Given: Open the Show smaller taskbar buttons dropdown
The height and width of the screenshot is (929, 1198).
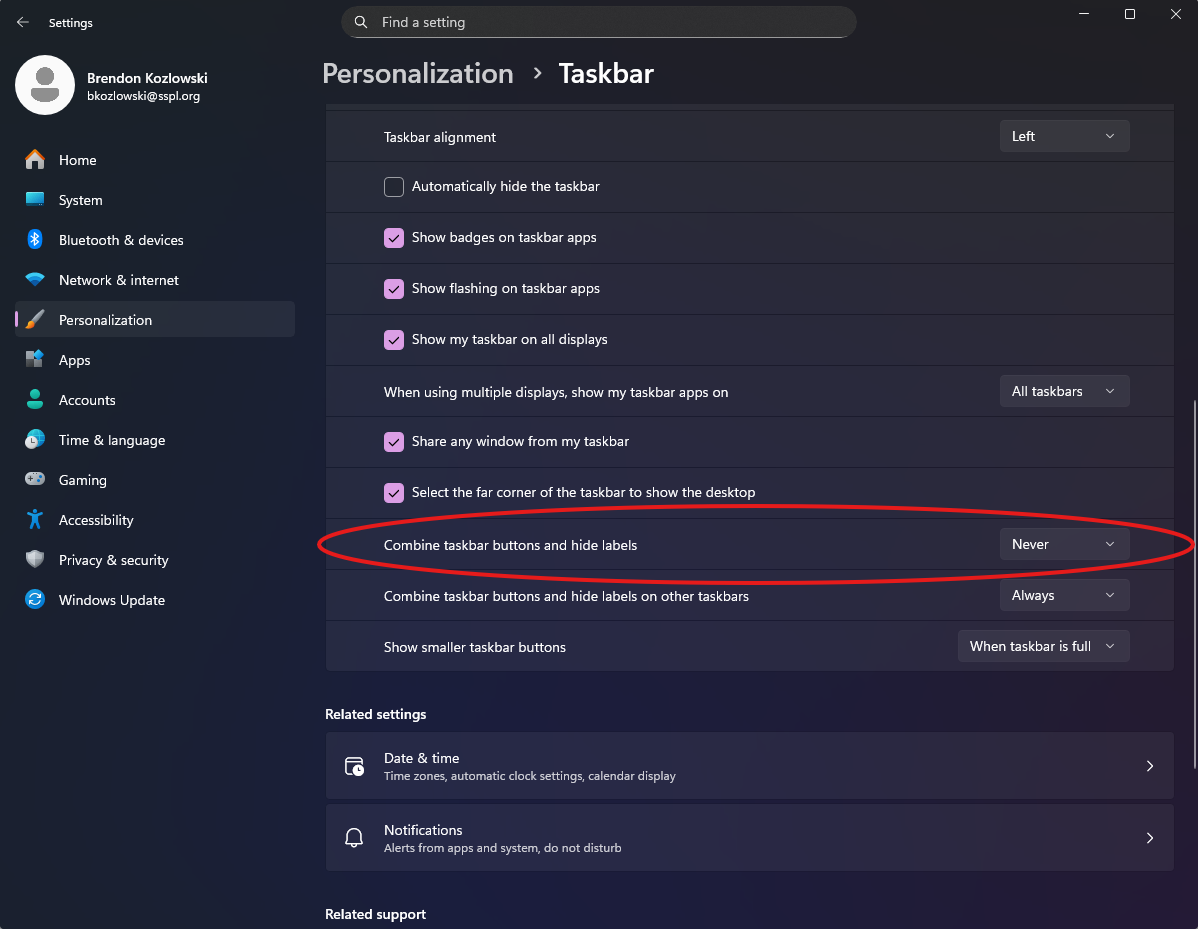Looking at the screenshot, I should tap(1043, 647).
